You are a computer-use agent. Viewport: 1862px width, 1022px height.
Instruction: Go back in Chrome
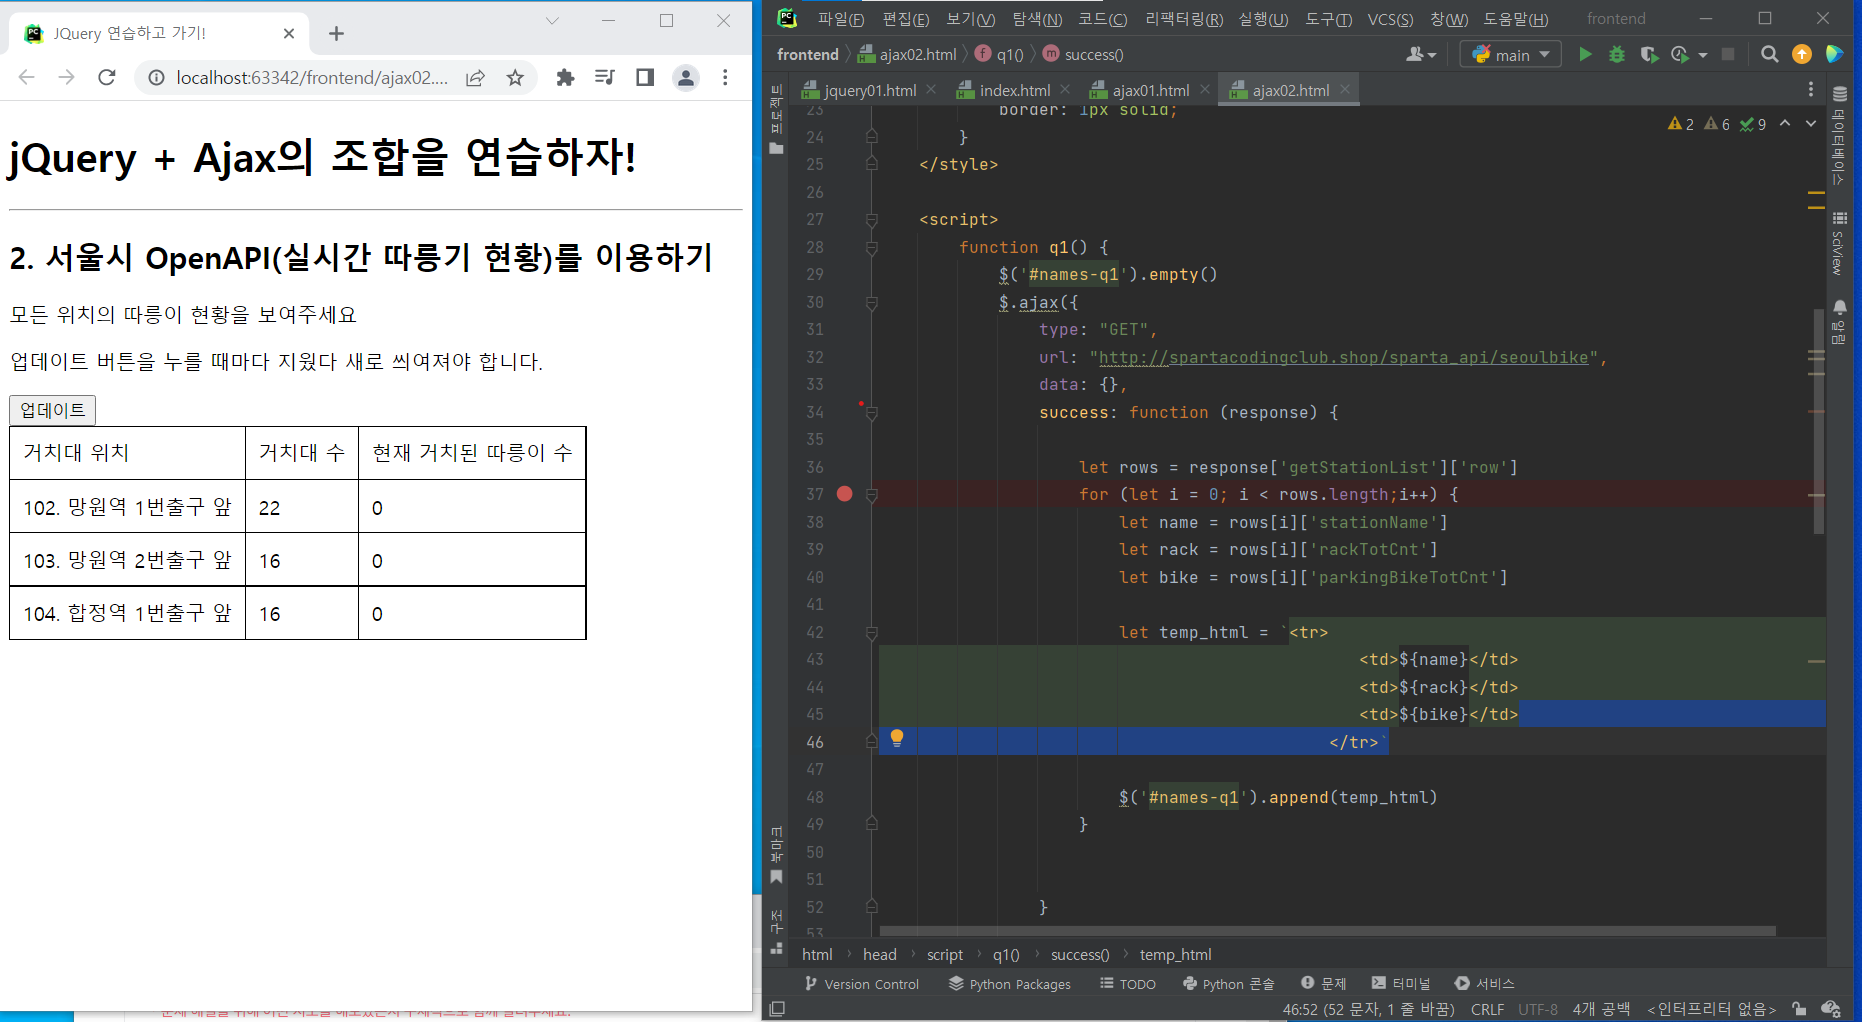pyautogui.click(x=27, y=77)
